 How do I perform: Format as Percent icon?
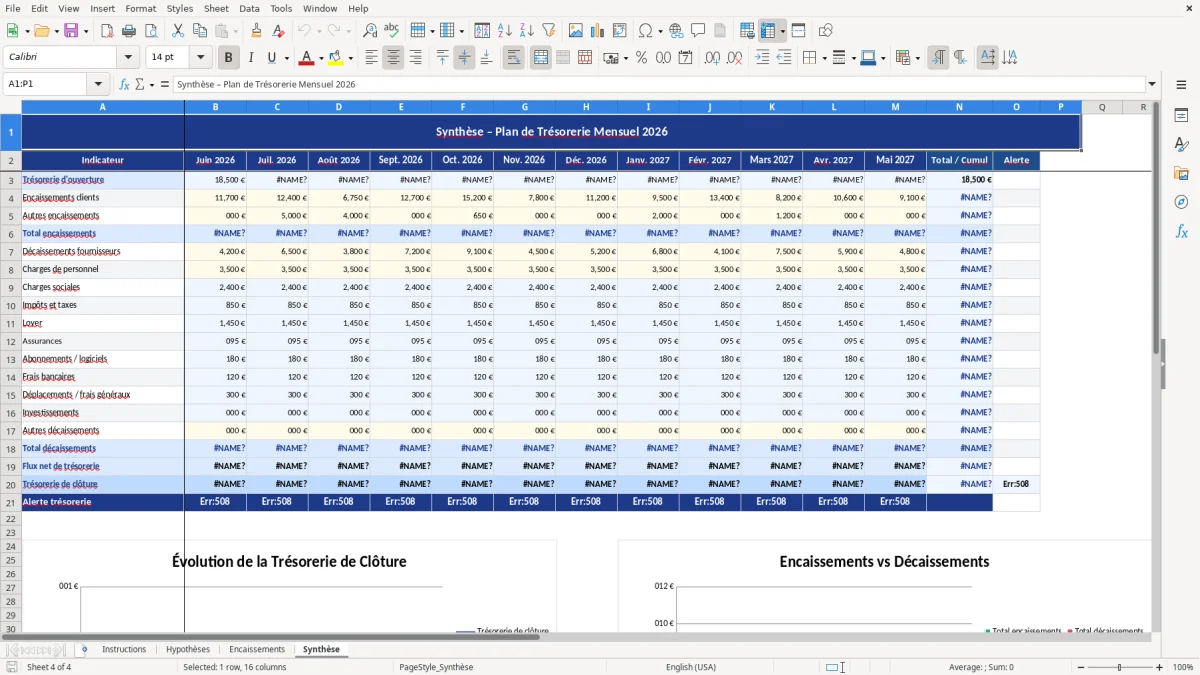tap(641, 58)
